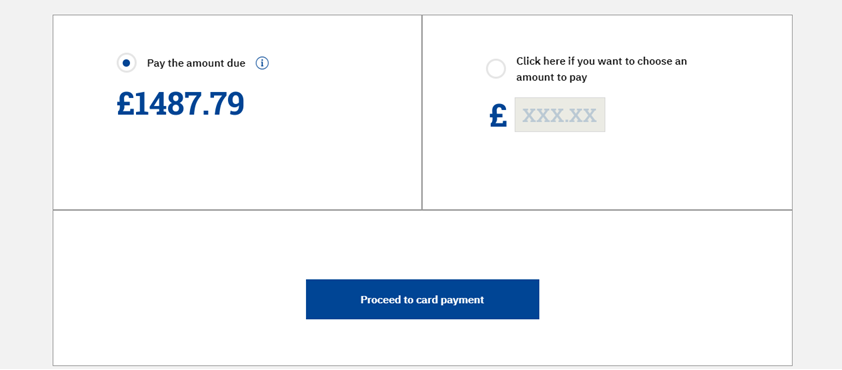842x370 pixels.
Task: Choose the full amount due option
Action: pyautogui.click(x=126, y=63)
